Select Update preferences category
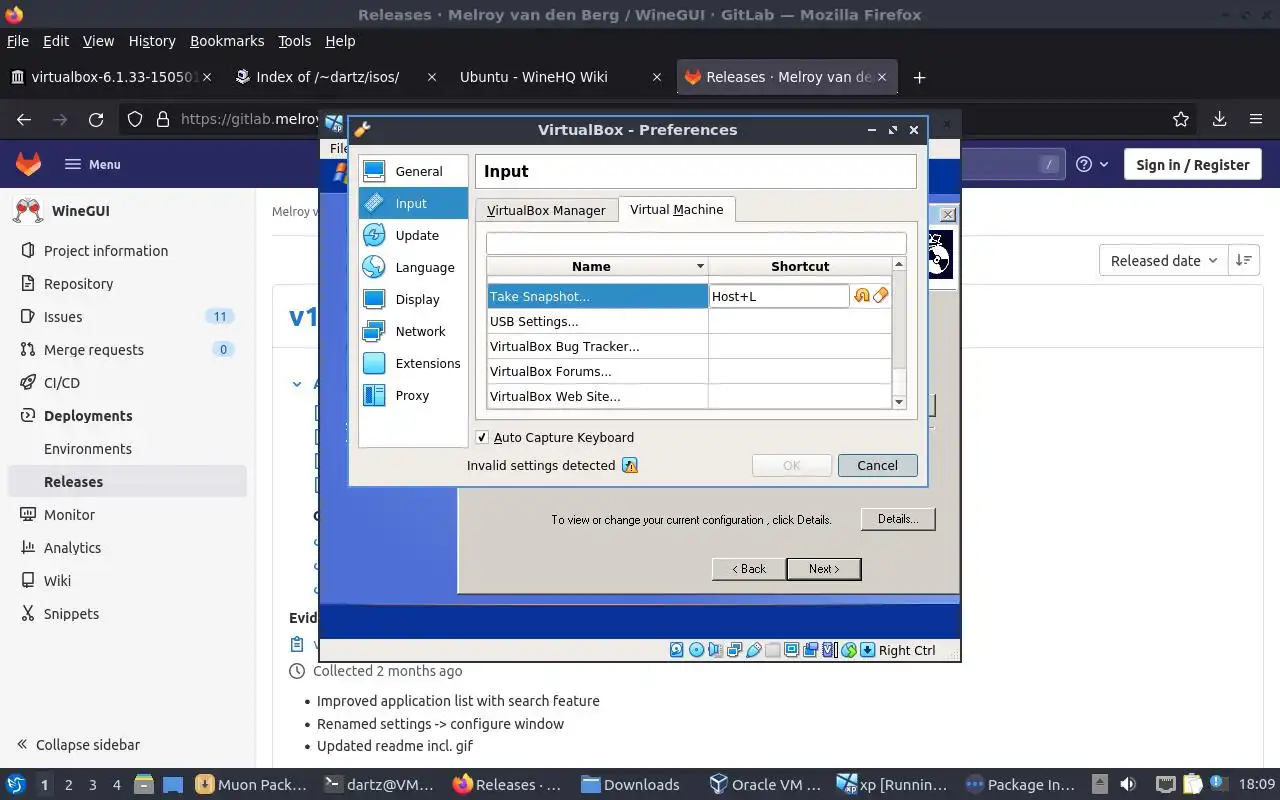1280x800 pixels. click(413, 235)
